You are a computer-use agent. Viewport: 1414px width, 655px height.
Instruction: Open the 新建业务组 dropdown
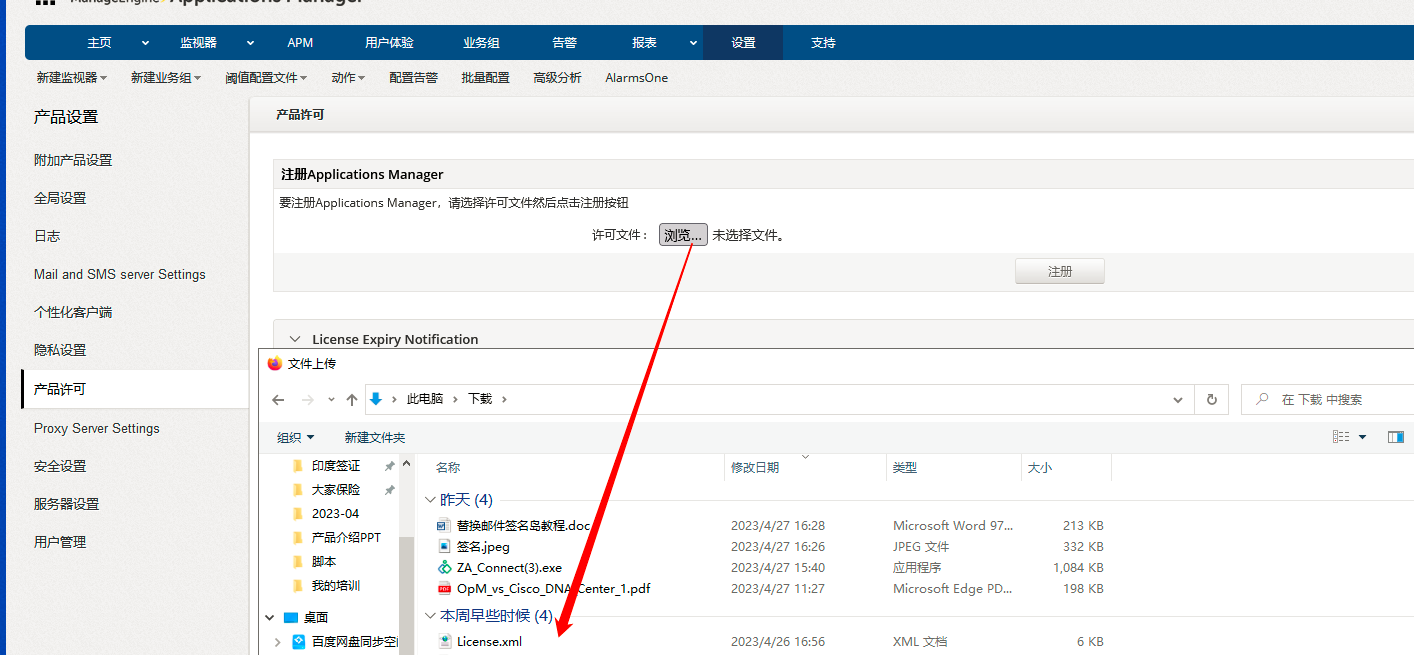[x=166, y=78]
